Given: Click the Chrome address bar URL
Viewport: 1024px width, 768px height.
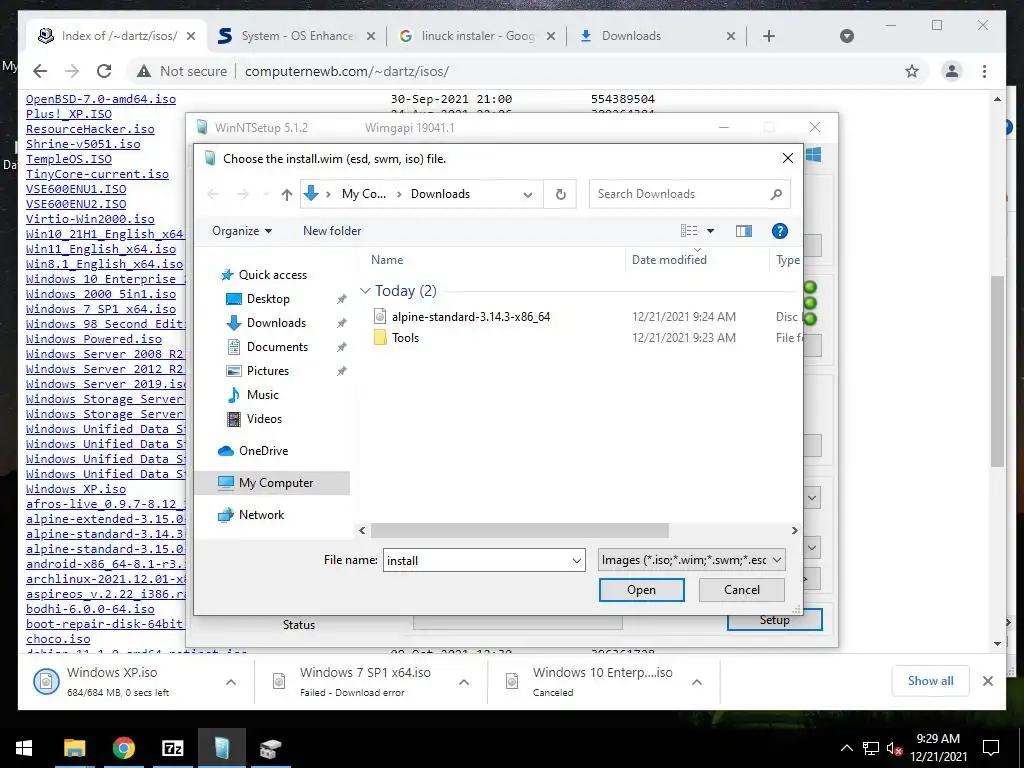Looking at the screenshot, I should pos(347,71).
